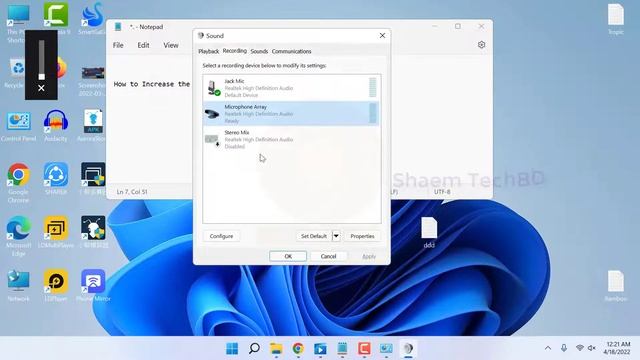This screenshot has width=640, height=360.
Task: Open microphone Properties button
Action: pyautogui.click(x=362, y=236)
